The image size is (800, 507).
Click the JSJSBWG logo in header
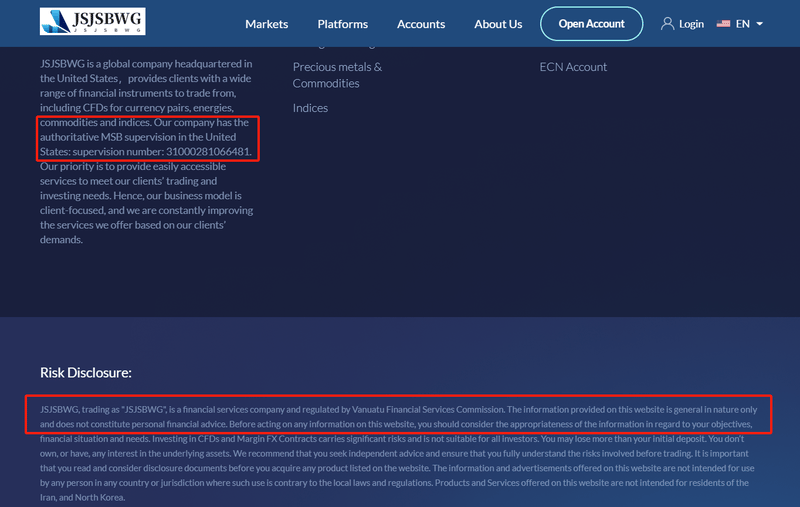[92, 21]
